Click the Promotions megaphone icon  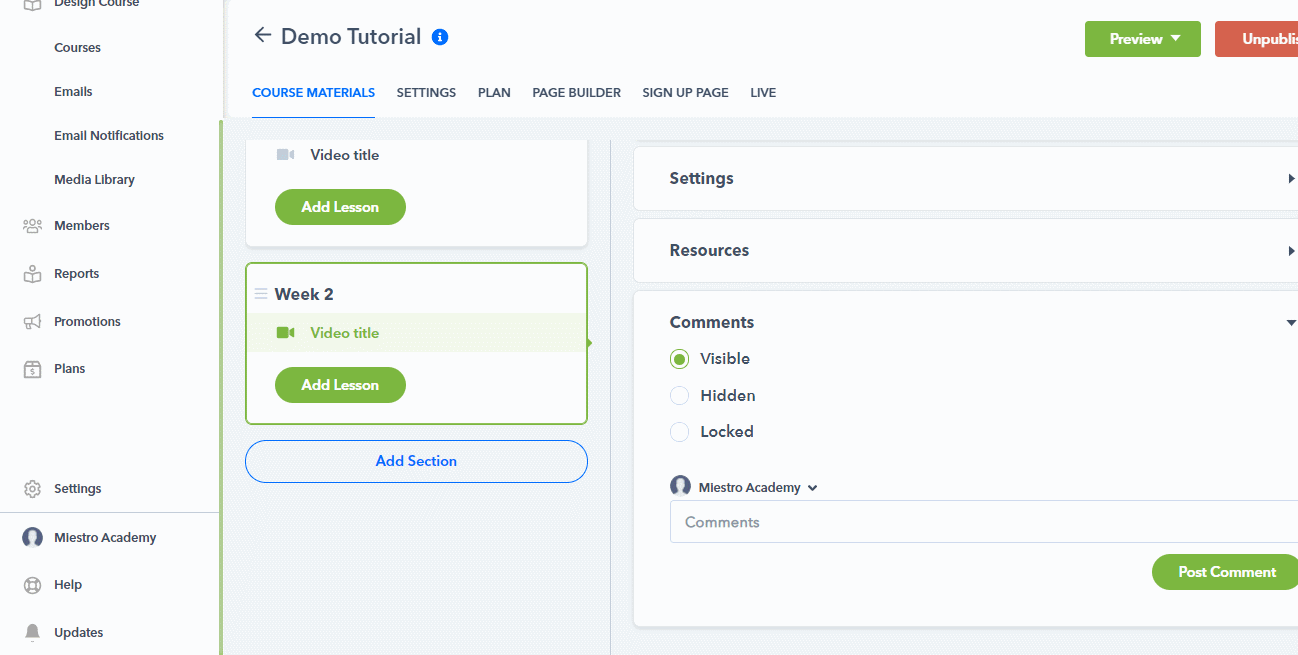click(x=32, y=322)
